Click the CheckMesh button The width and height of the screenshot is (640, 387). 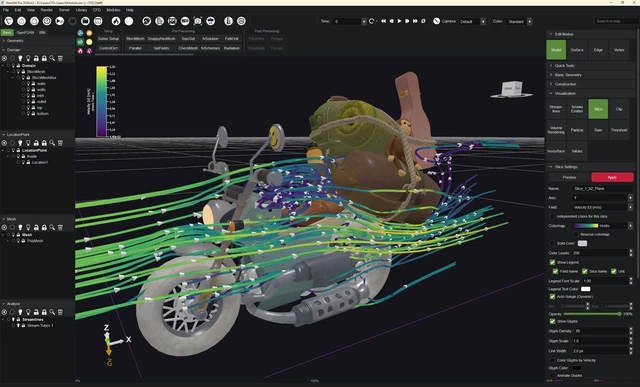click(x=188, y=48)
